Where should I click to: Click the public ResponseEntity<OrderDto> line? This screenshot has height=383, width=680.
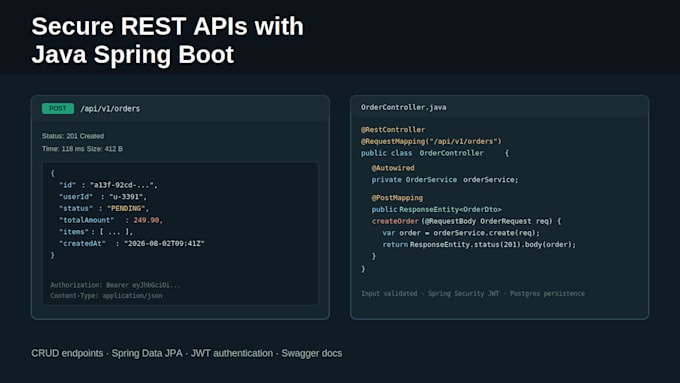click(x=437, y=210)
